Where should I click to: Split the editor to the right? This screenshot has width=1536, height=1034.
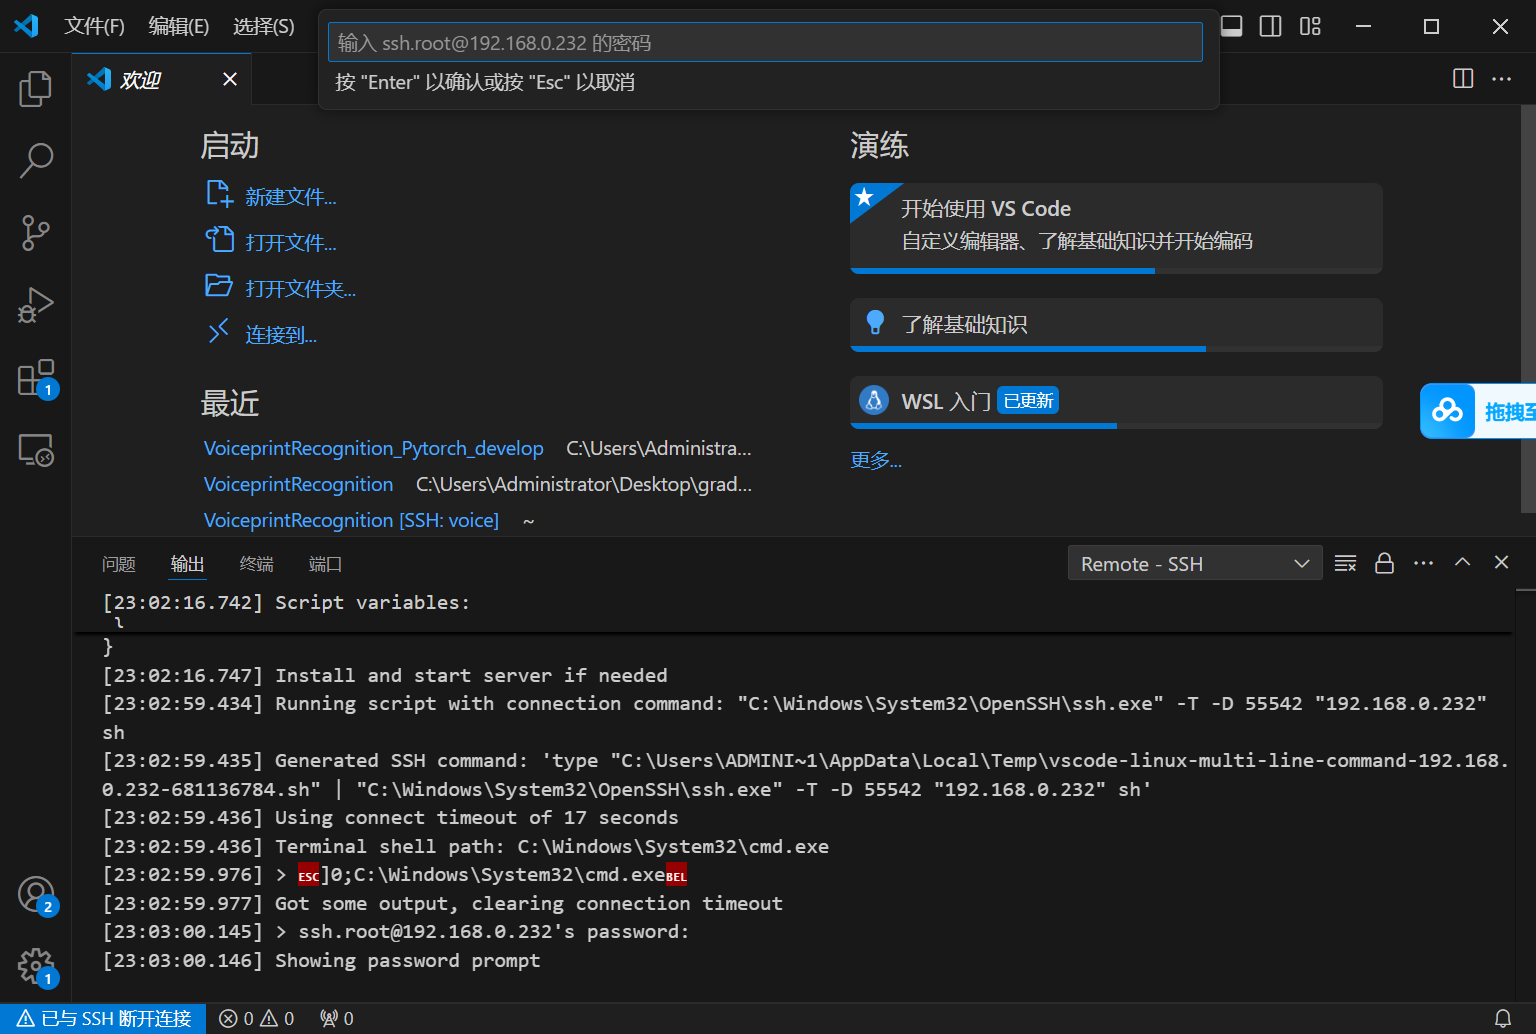pos(1463,78)
